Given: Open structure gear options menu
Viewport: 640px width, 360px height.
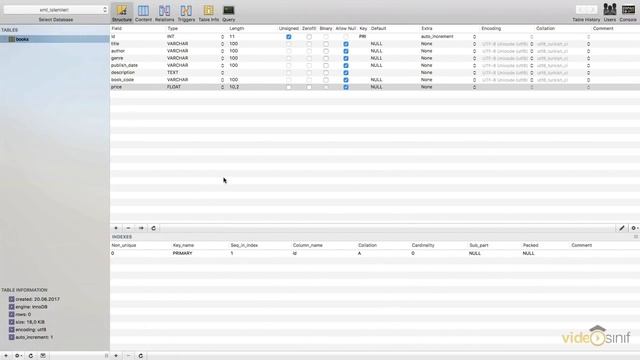Looking at the screenshot, I should point(634,228).
